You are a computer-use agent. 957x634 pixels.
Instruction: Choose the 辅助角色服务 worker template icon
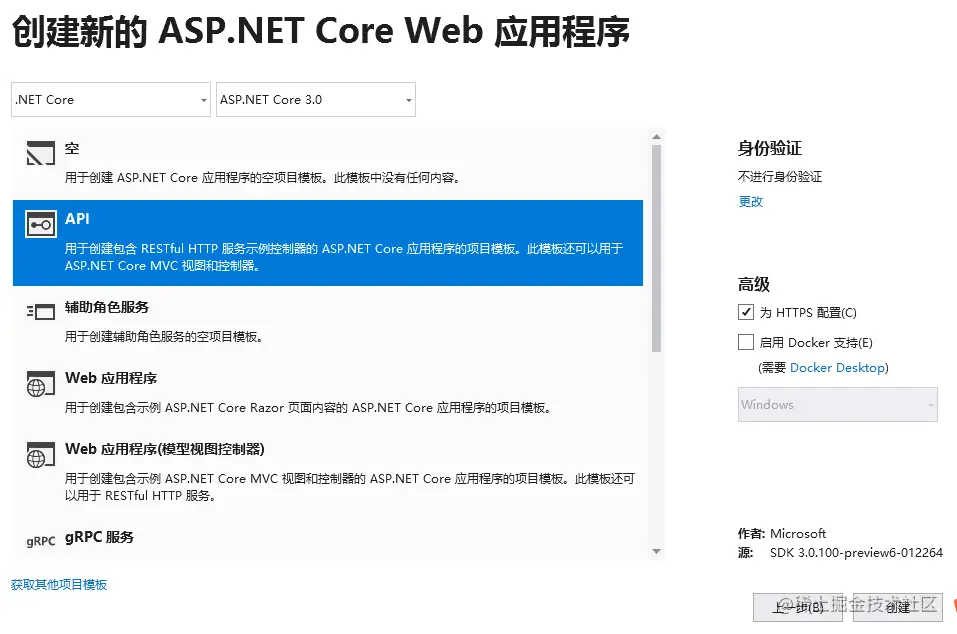tap(41, 312)
